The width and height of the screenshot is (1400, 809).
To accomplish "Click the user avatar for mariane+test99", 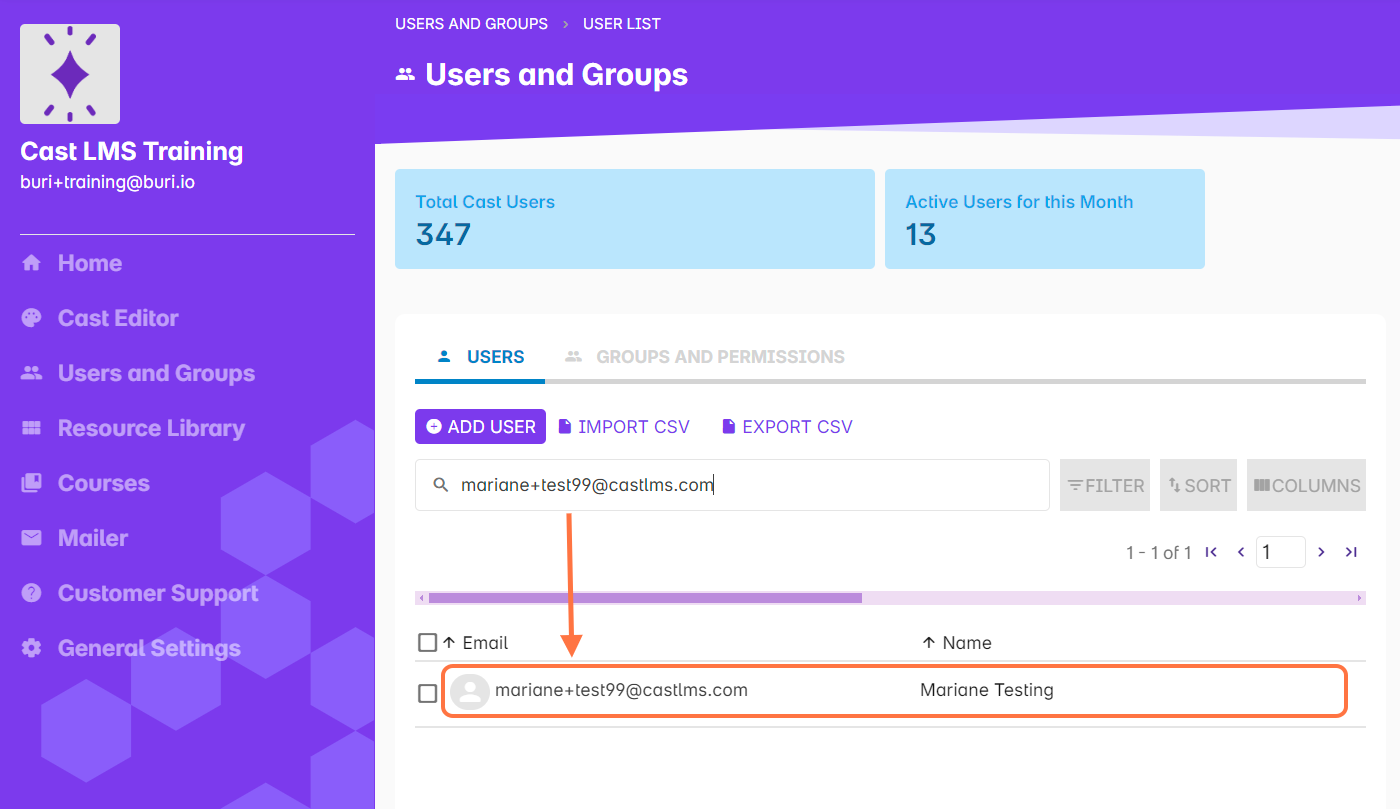I will (x=469, y=691).
